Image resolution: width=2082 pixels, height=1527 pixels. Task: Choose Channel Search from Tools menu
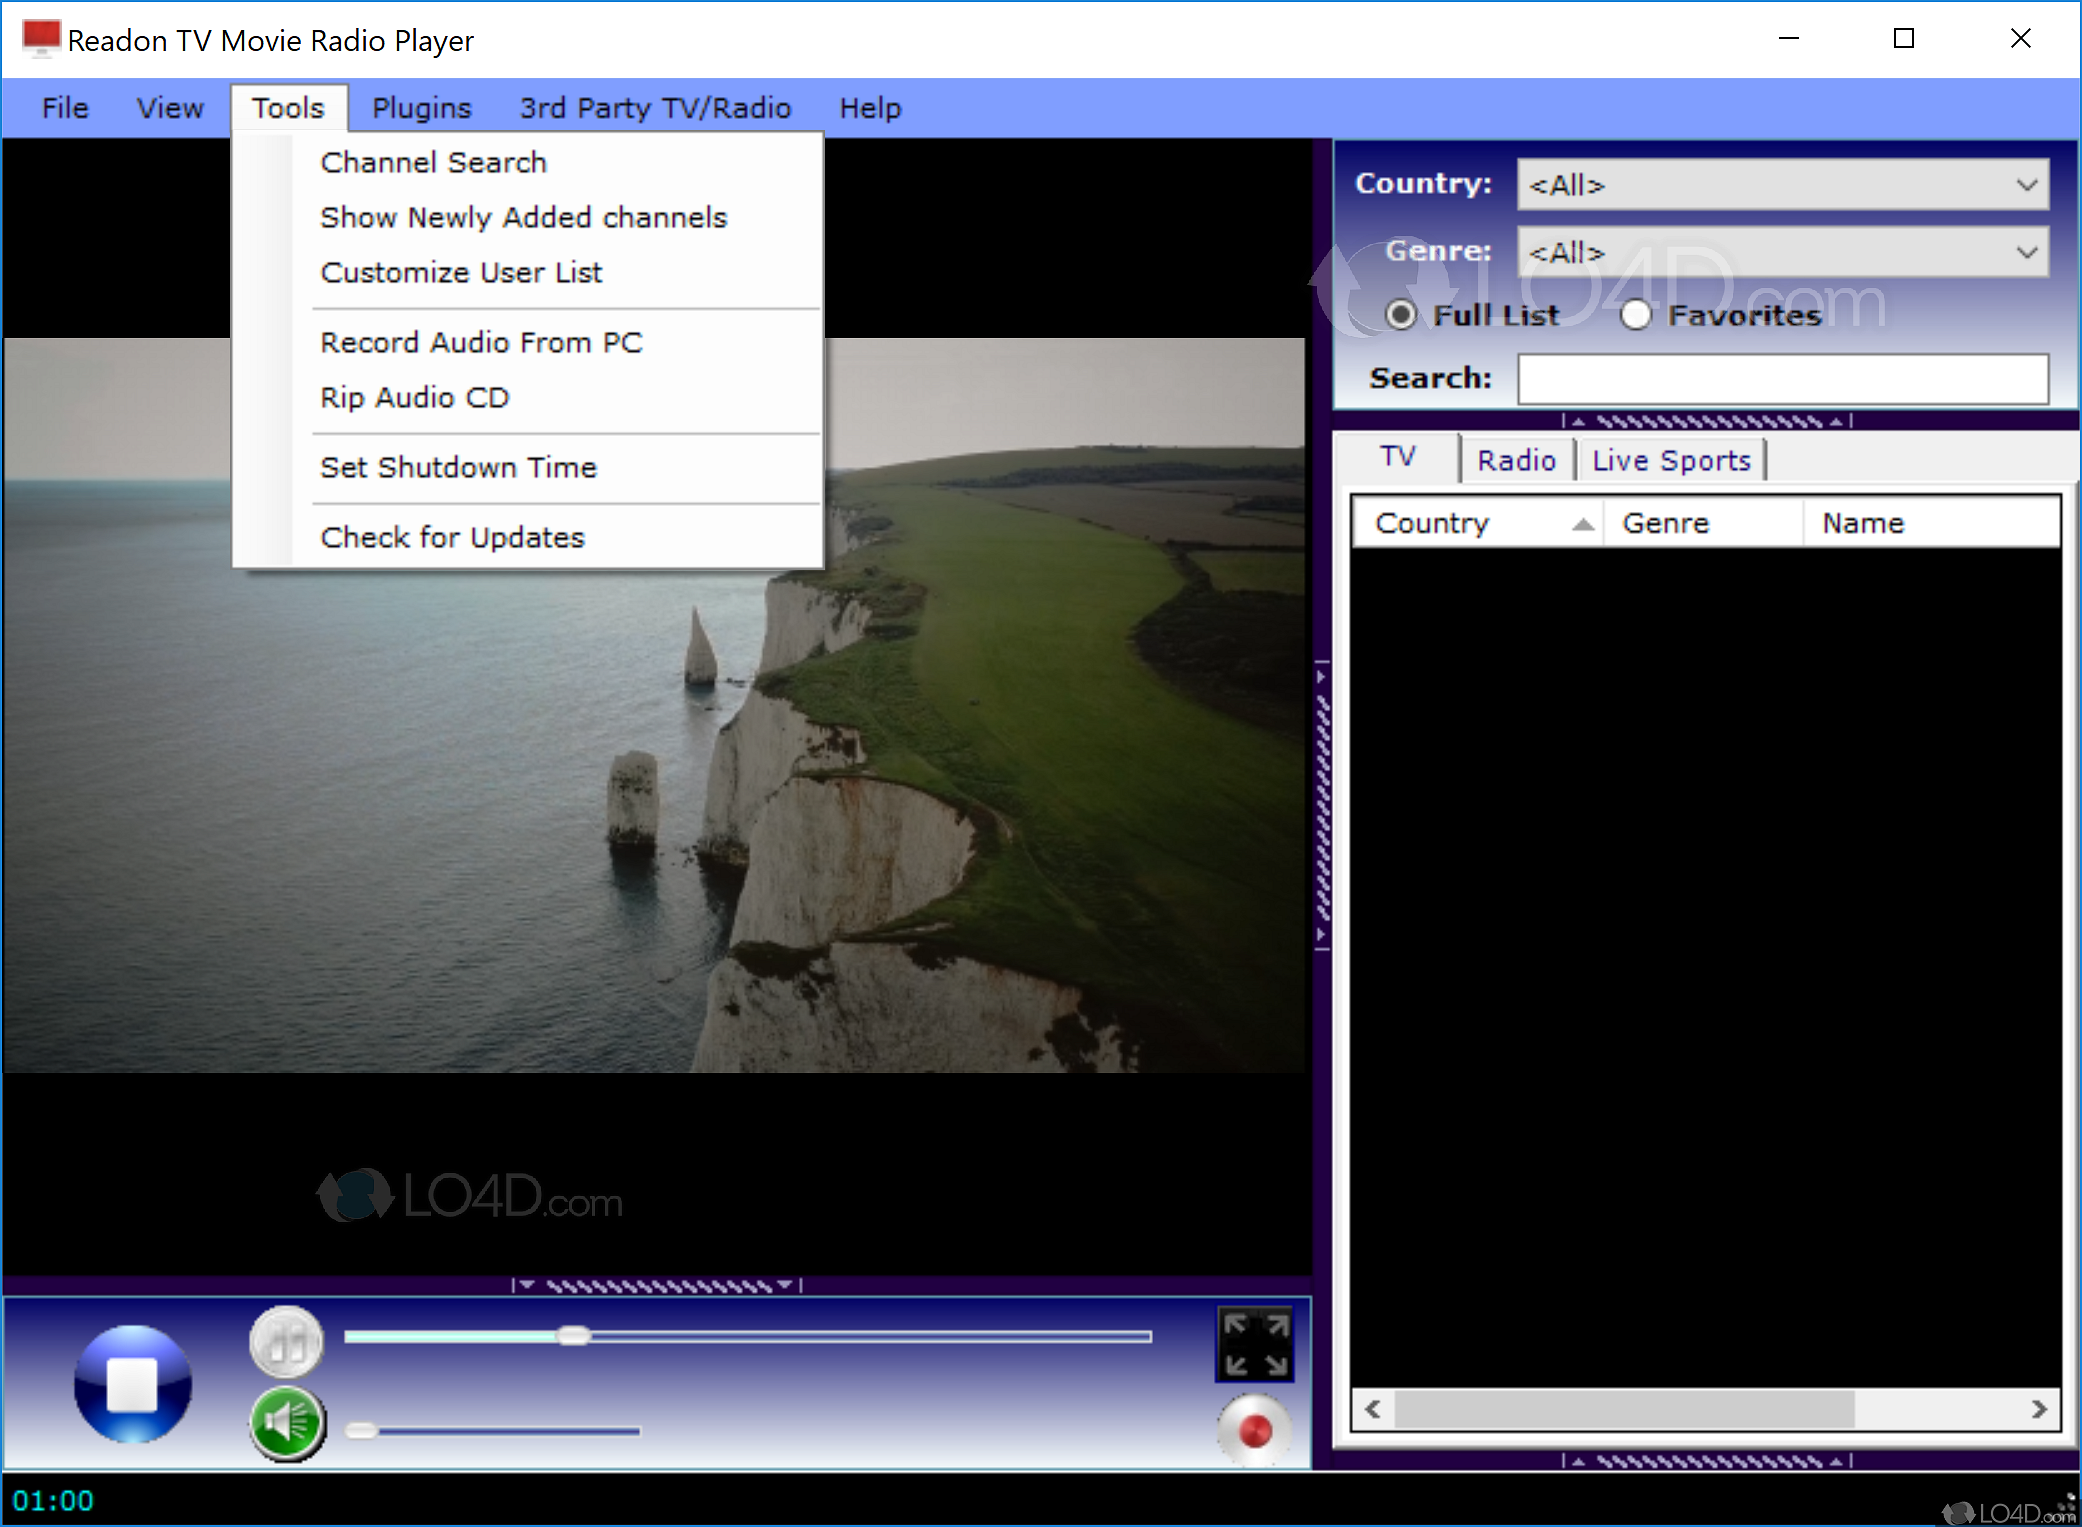[x=433, y=162]
